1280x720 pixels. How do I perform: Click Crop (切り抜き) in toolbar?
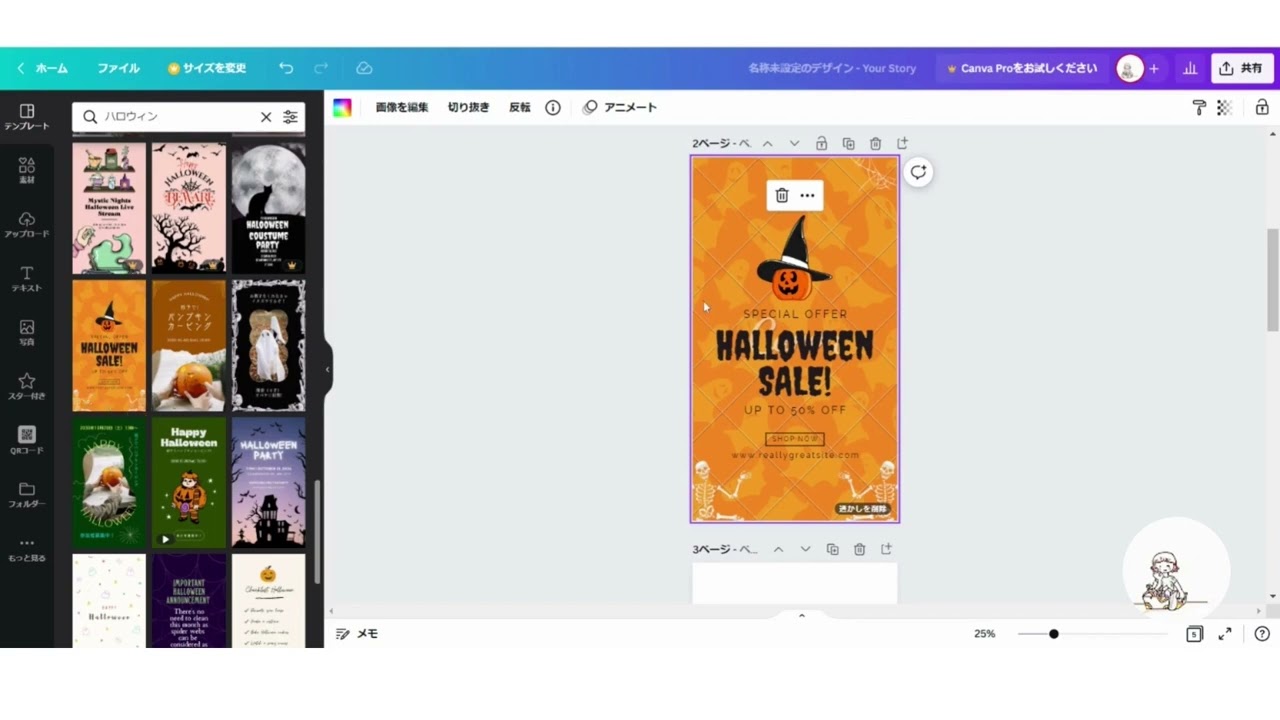pyautogui.click(x=468, y=107)
